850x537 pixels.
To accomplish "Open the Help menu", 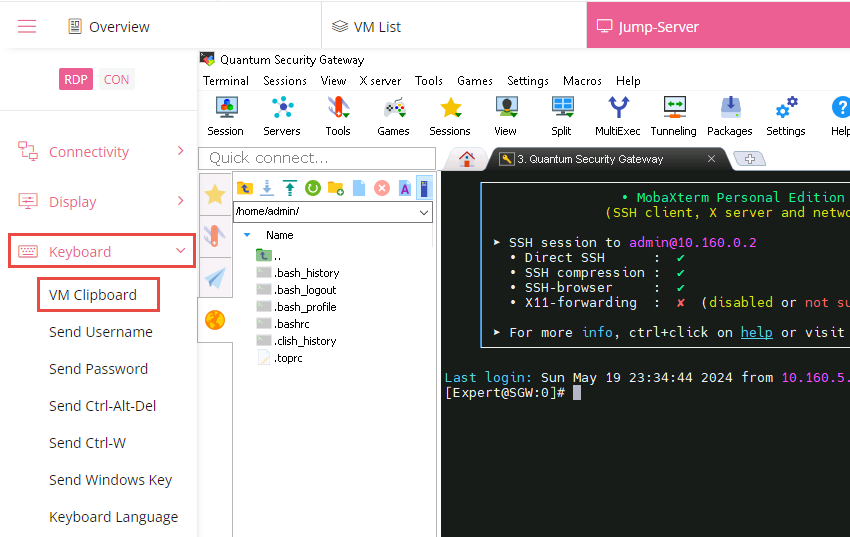I will point(628,81).
